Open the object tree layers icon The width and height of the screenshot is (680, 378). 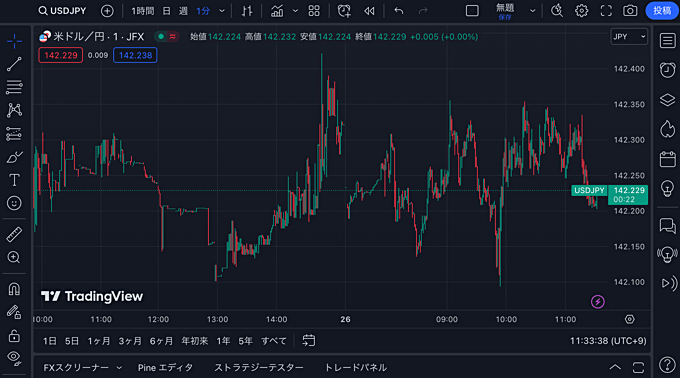[667, 100]
